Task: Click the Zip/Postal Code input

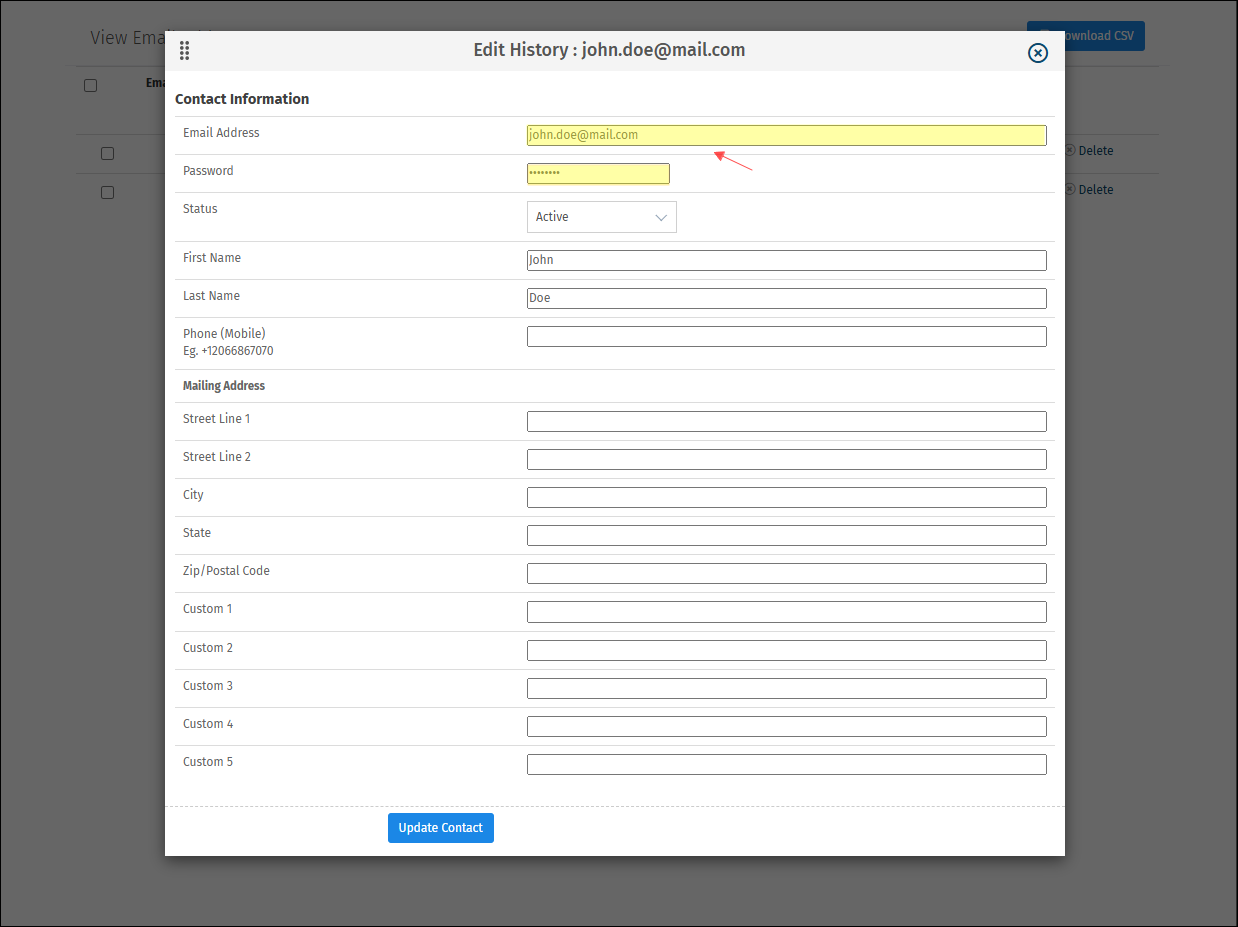Action: point(786,573)
